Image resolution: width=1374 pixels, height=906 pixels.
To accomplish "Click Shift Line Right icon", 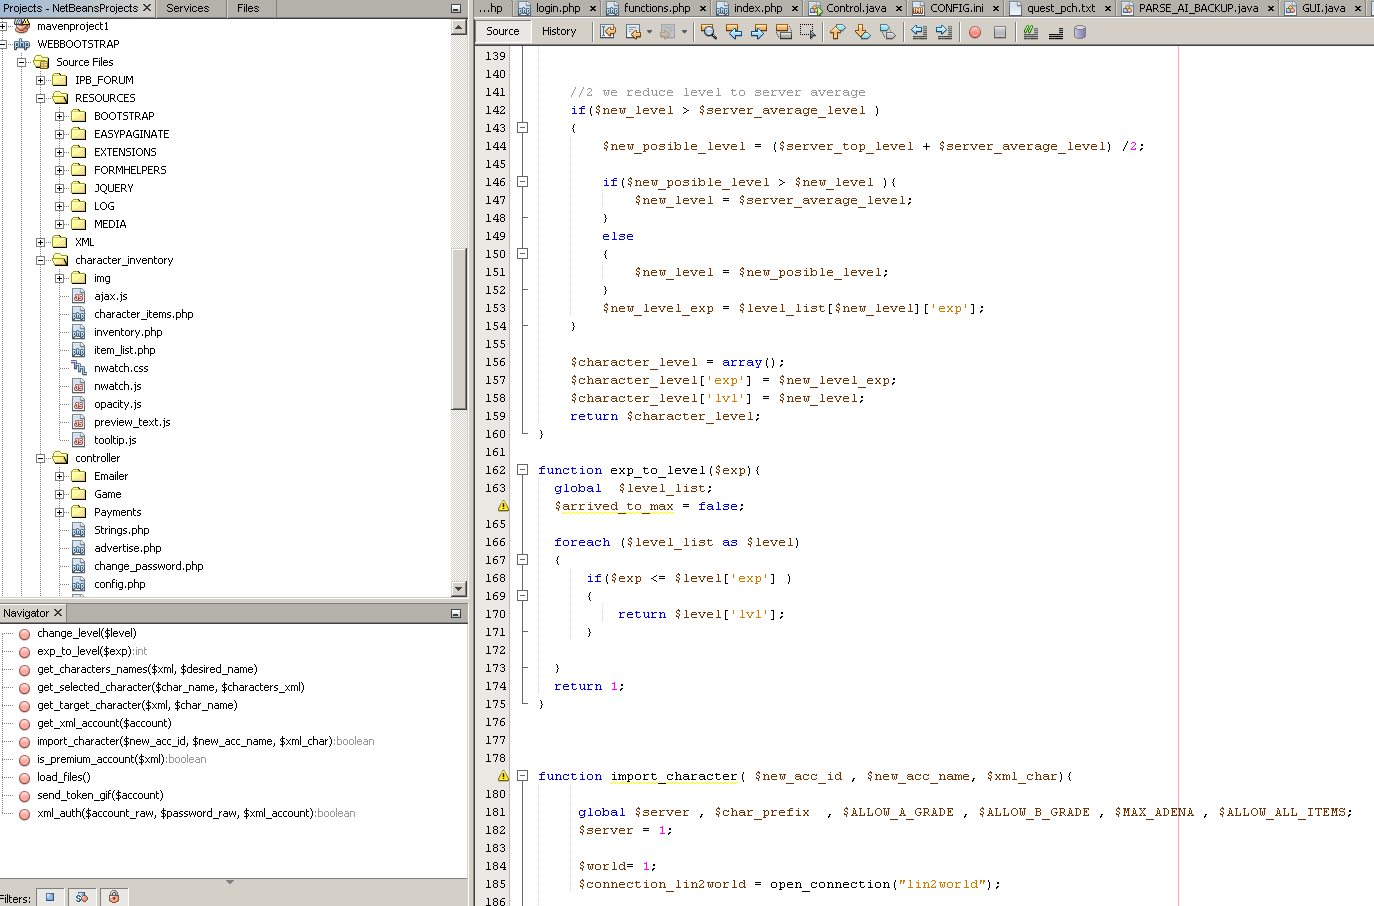I will click(x=944, y=32).
